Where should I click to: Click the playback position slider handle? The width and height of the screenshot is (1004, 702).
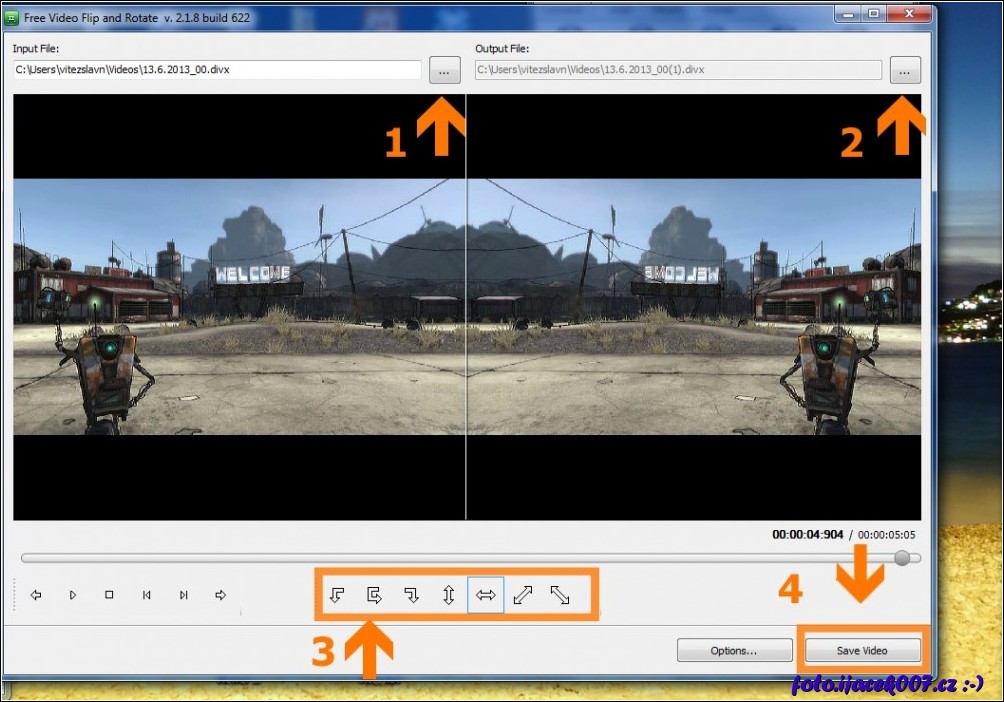[x=903, y=558]
